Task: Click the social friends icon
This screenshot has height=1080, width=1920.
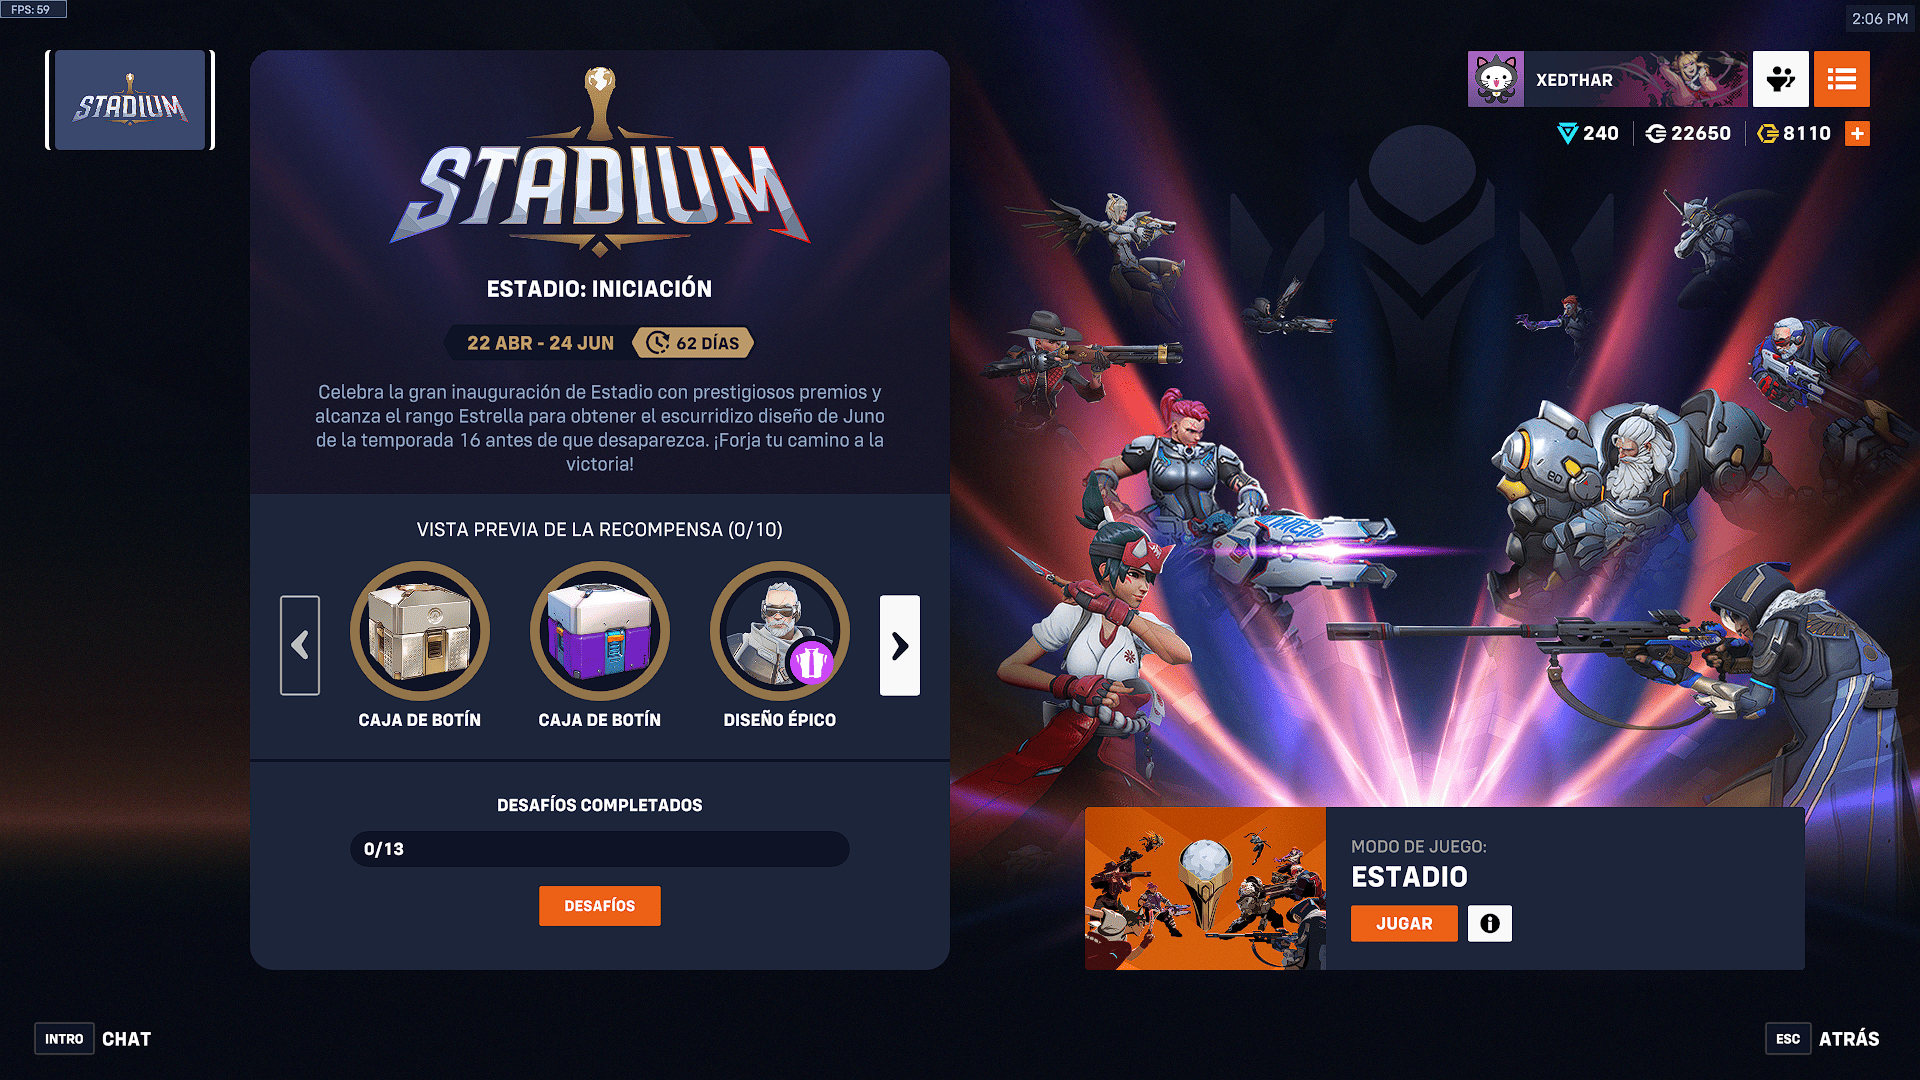Action: click(1780, 79)
